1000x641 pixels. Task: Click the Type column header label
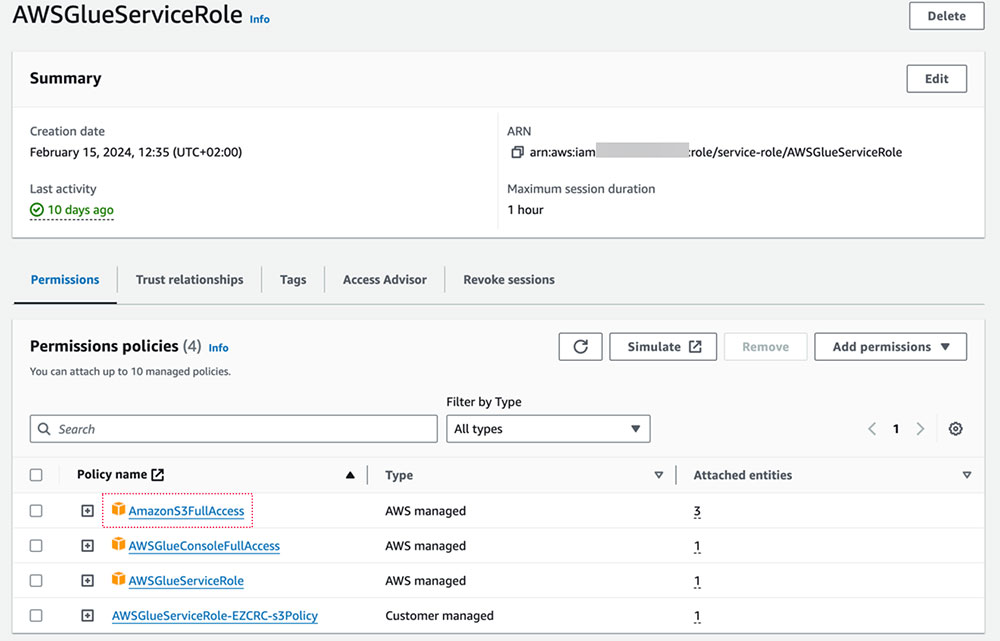pos(399,475)
